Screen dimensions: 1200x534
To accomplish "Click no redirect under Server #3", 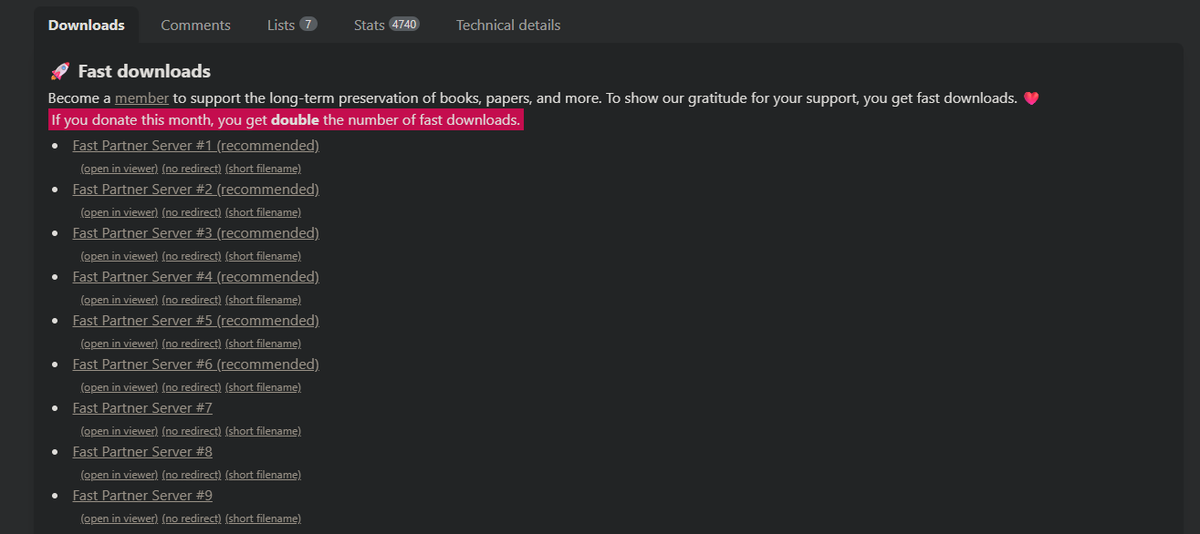I will pos(191,256).
